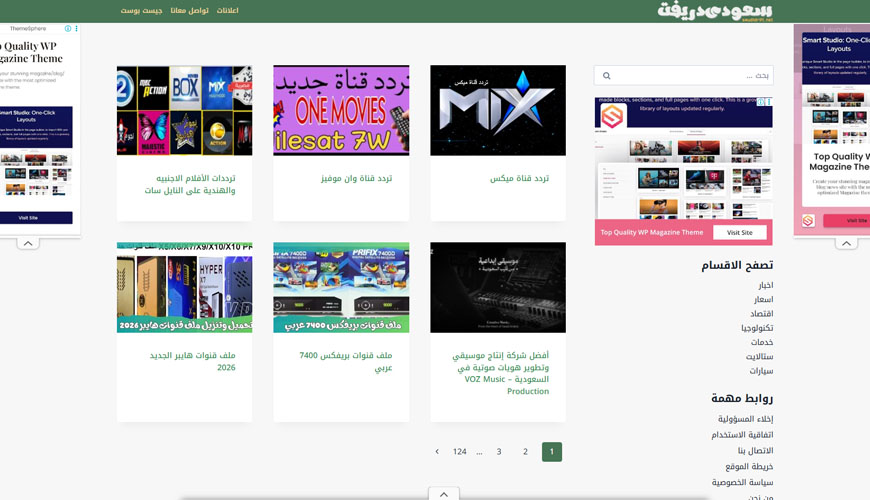Image resolution: width=870 pixels, height=500 pixels.
Task: Click the pink Visit Site button on right ad
Action: click(846, 221)
